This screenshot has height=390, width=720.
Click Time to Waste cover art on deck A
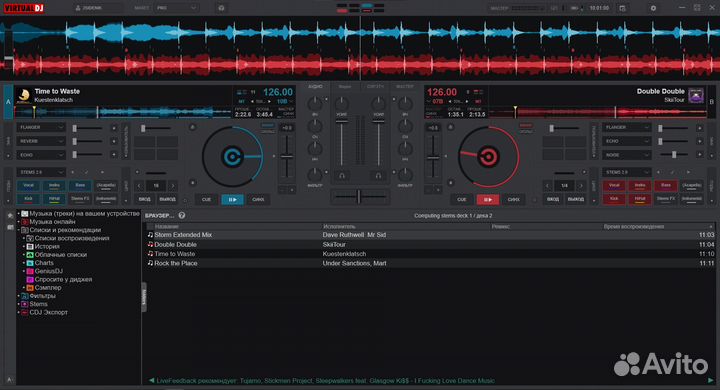coord(23,96)
